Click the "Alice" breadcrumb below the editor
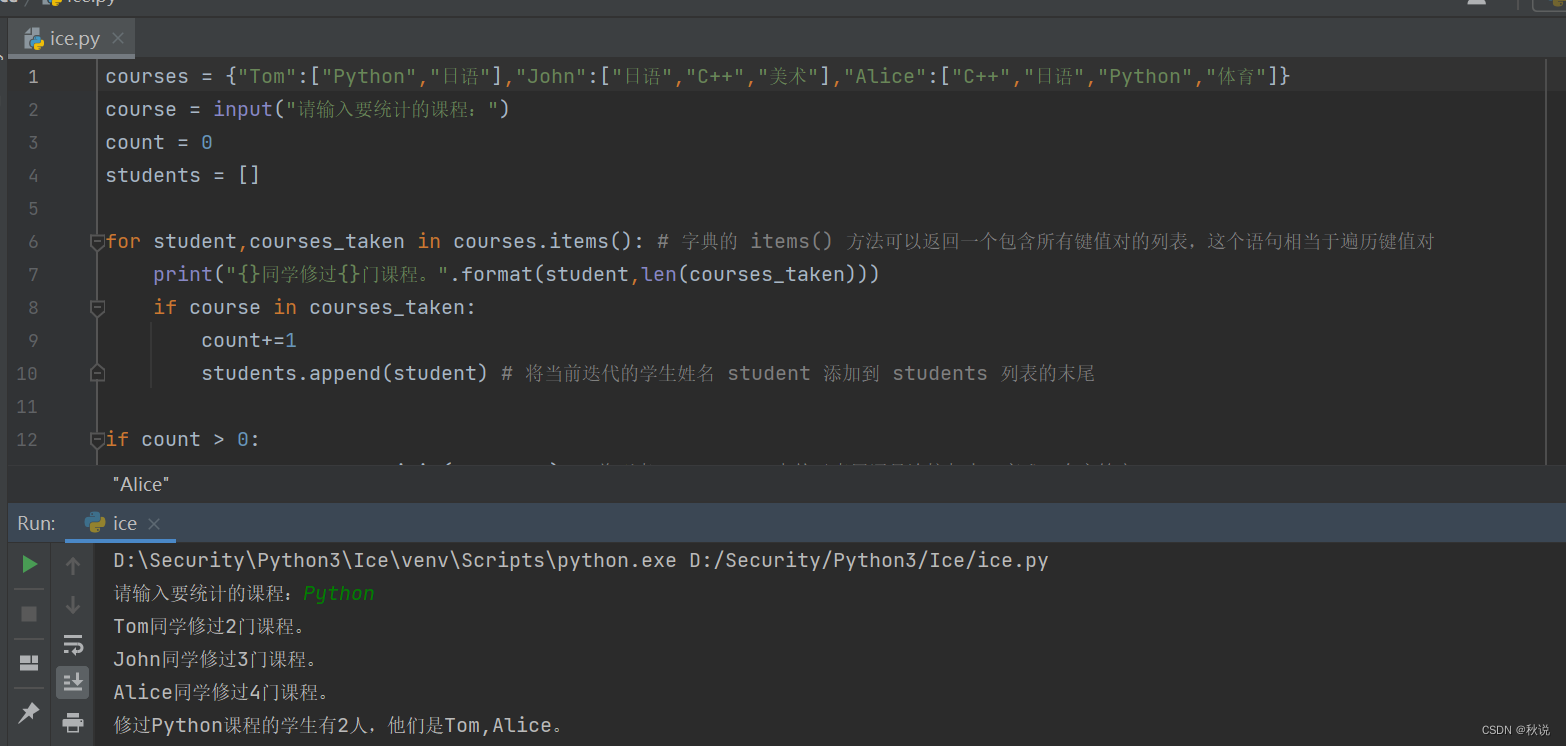This screenshot has height=746, width=1566. pos(141,485)
